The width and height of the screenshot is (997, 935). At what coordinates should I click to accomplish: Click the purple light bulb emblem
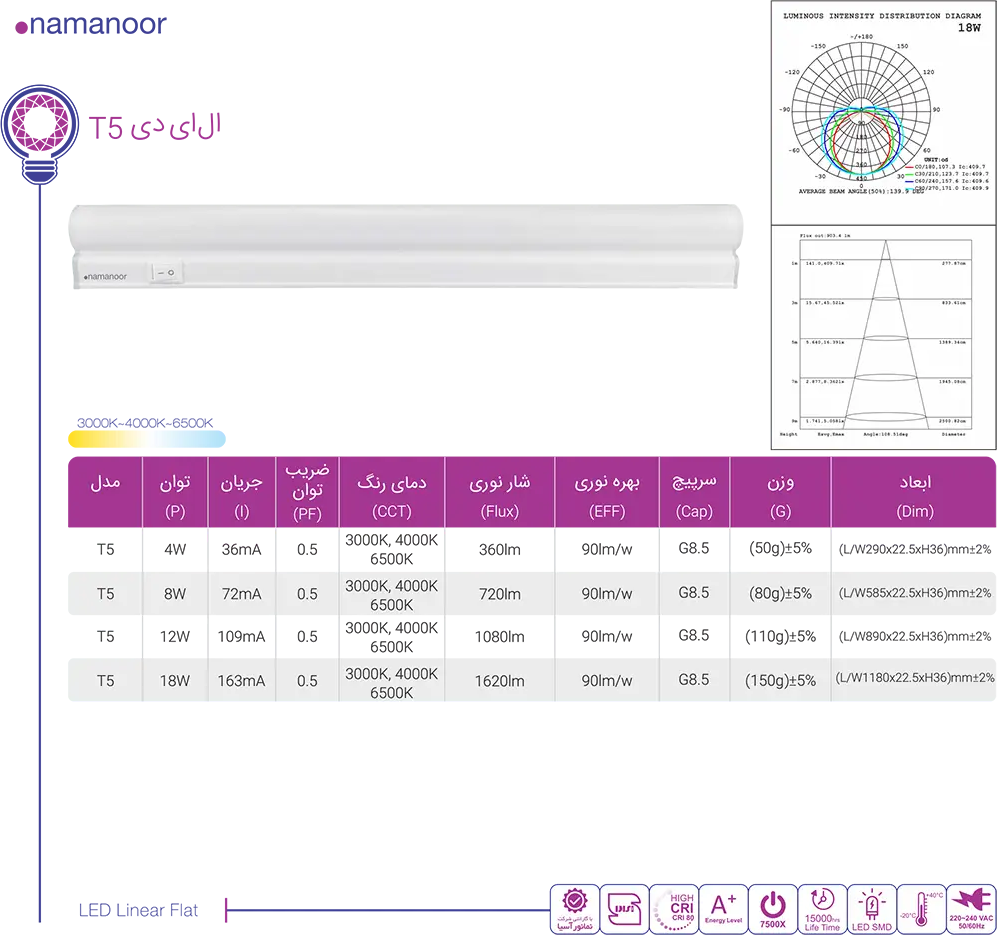pos(39,127)
